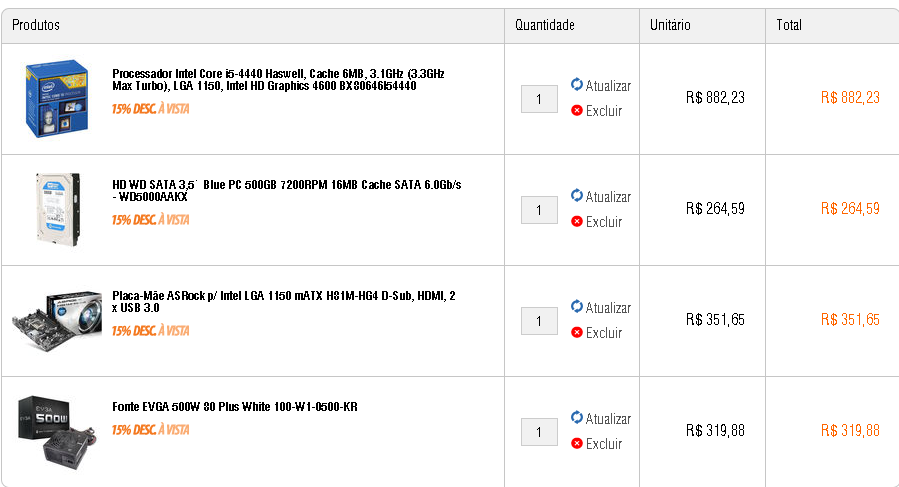This screenshot has width=899, height=487.
Task: Select the quantity field for ASRock H81M-HG4
Action: point(539,321)
